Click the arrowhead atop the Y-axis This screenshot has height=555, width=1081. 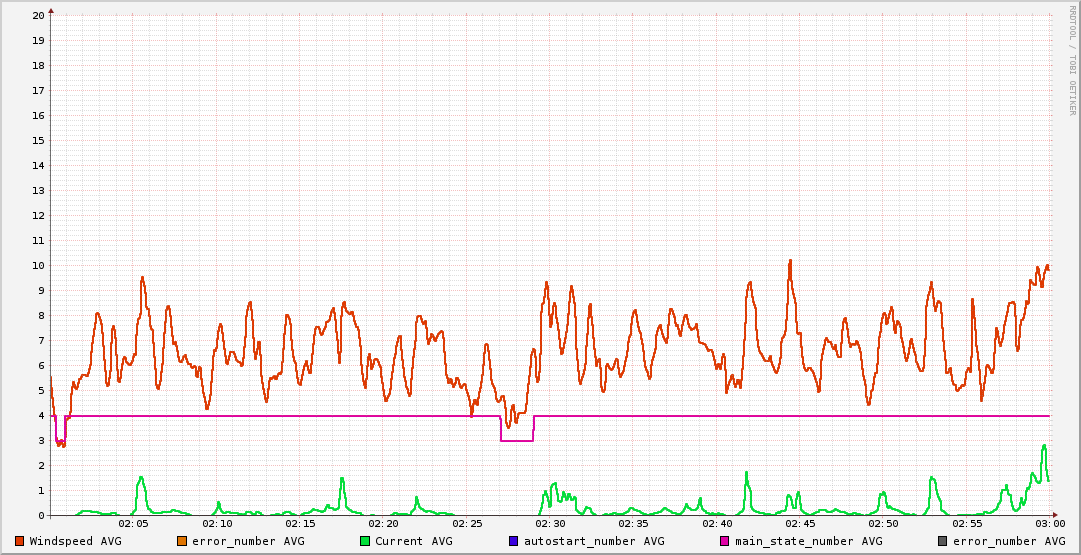(x=51, y=11)
